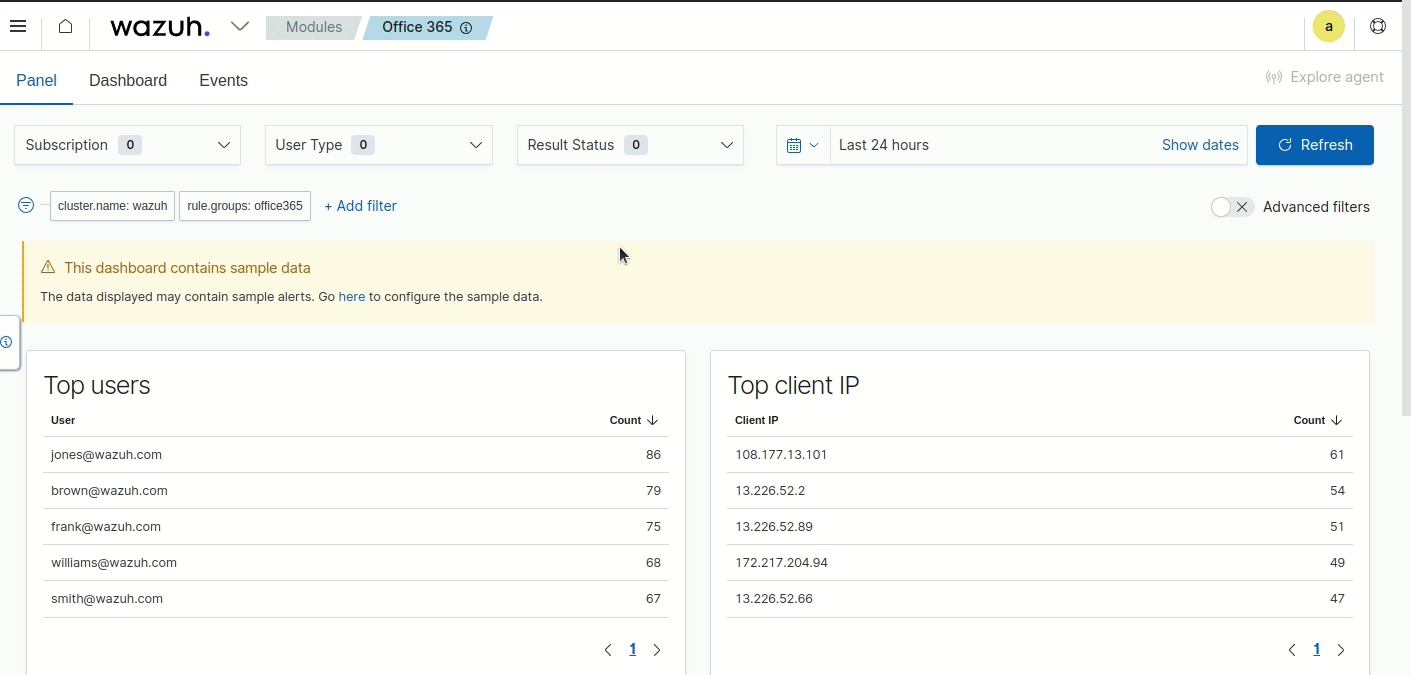Click the filter funnel icon near filter pills
This screenshot has height=675, width=1411.
[x=25, y=206]
